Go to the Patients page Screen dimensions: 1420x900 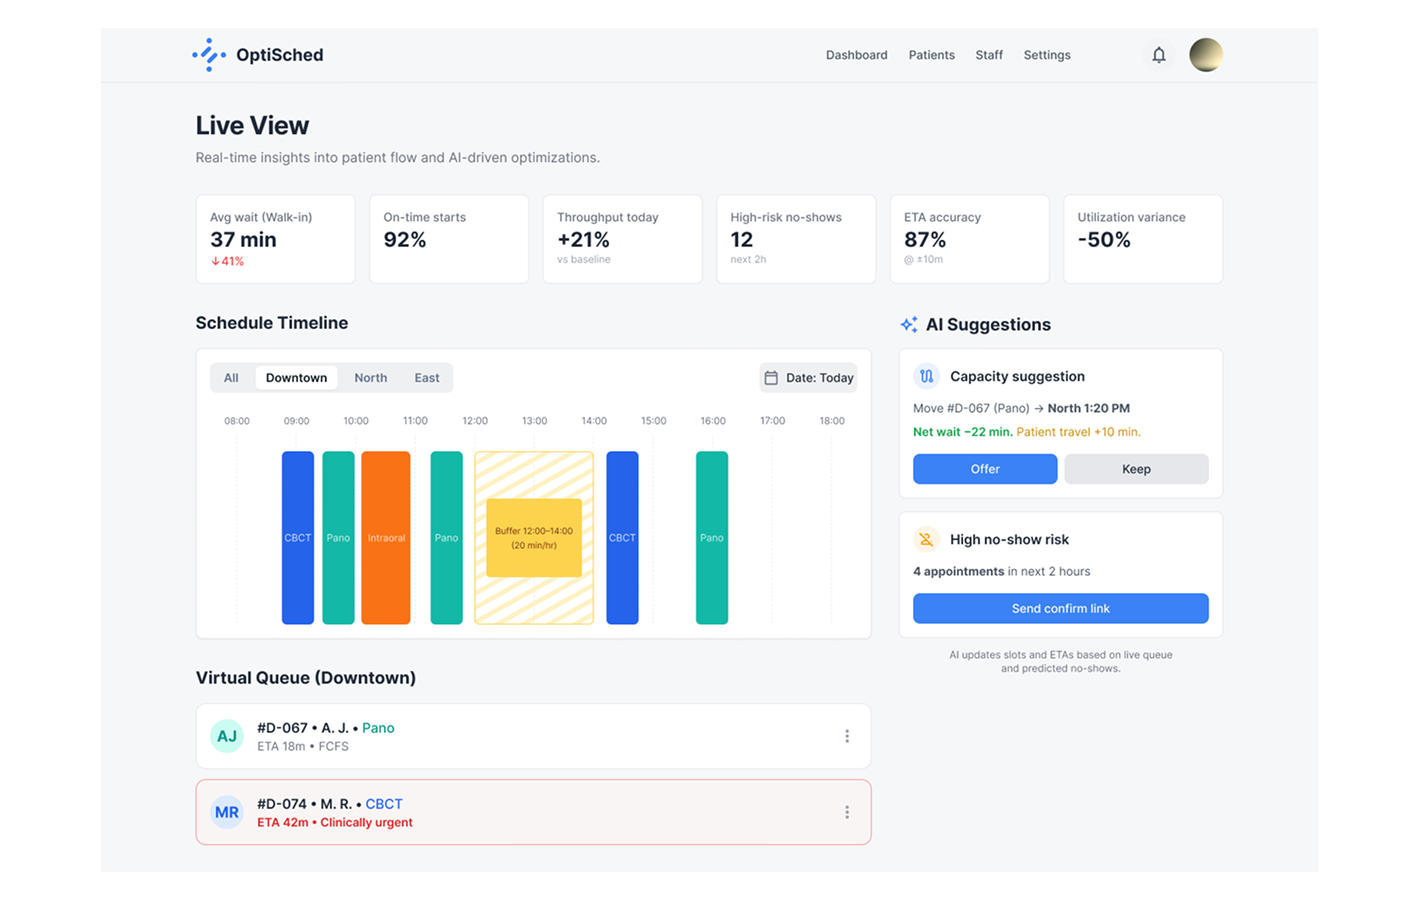pyautogui.click(x=931, y=55)
